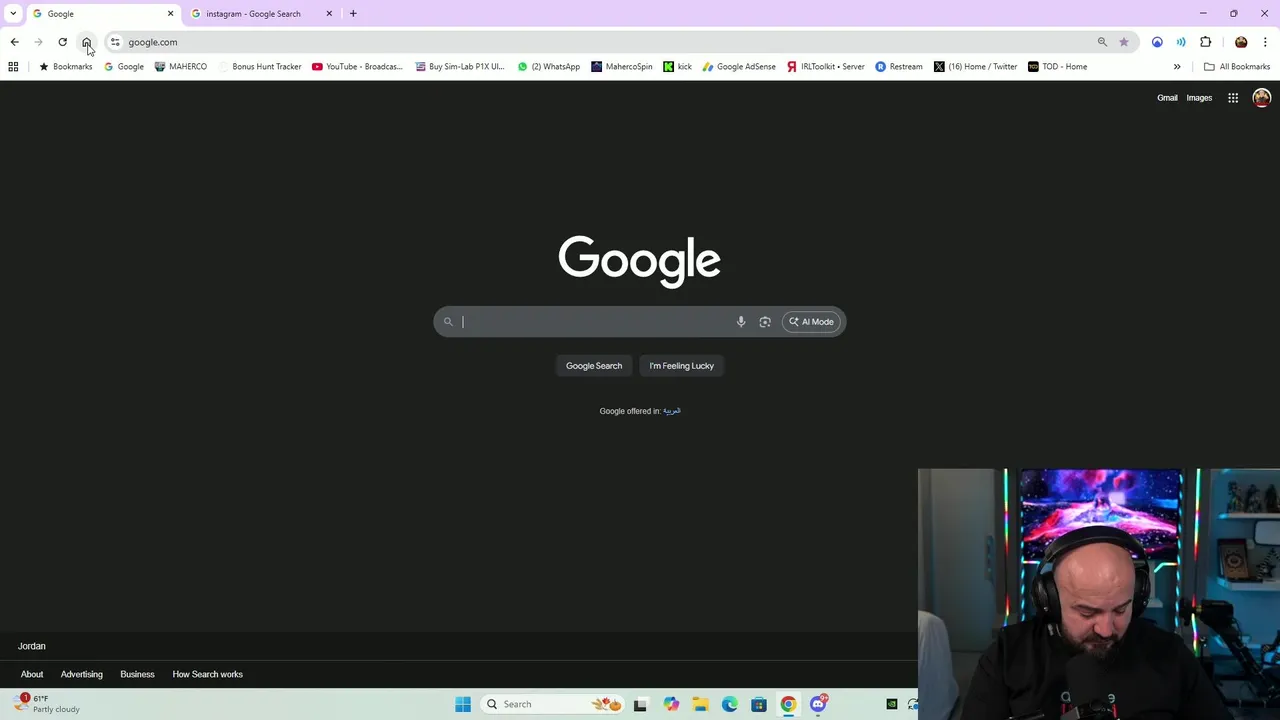Open Discord from the taskbar
This screenshot has height=720, width=1280.
pos(819,704)
